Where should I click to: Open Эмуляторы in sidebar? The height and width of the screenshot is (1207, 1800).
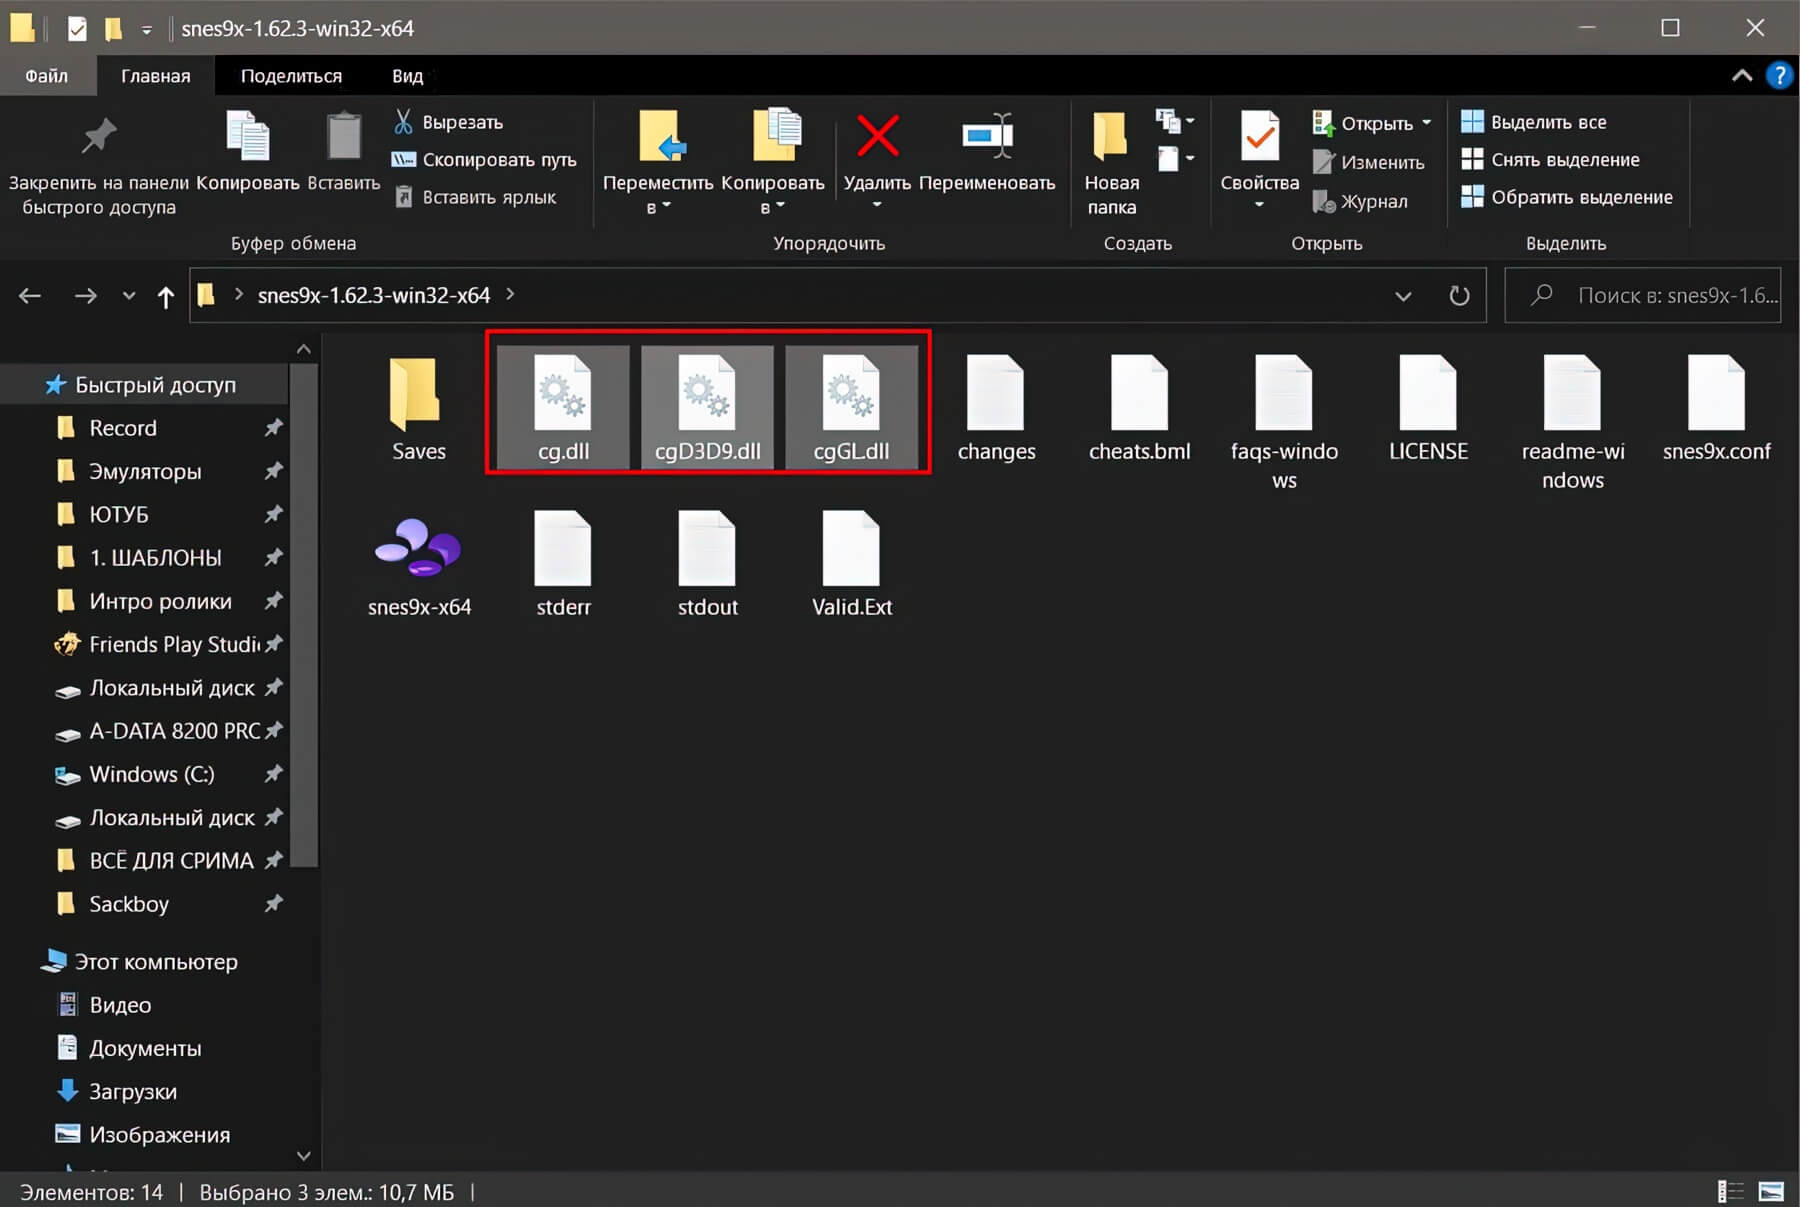(145, 471)
